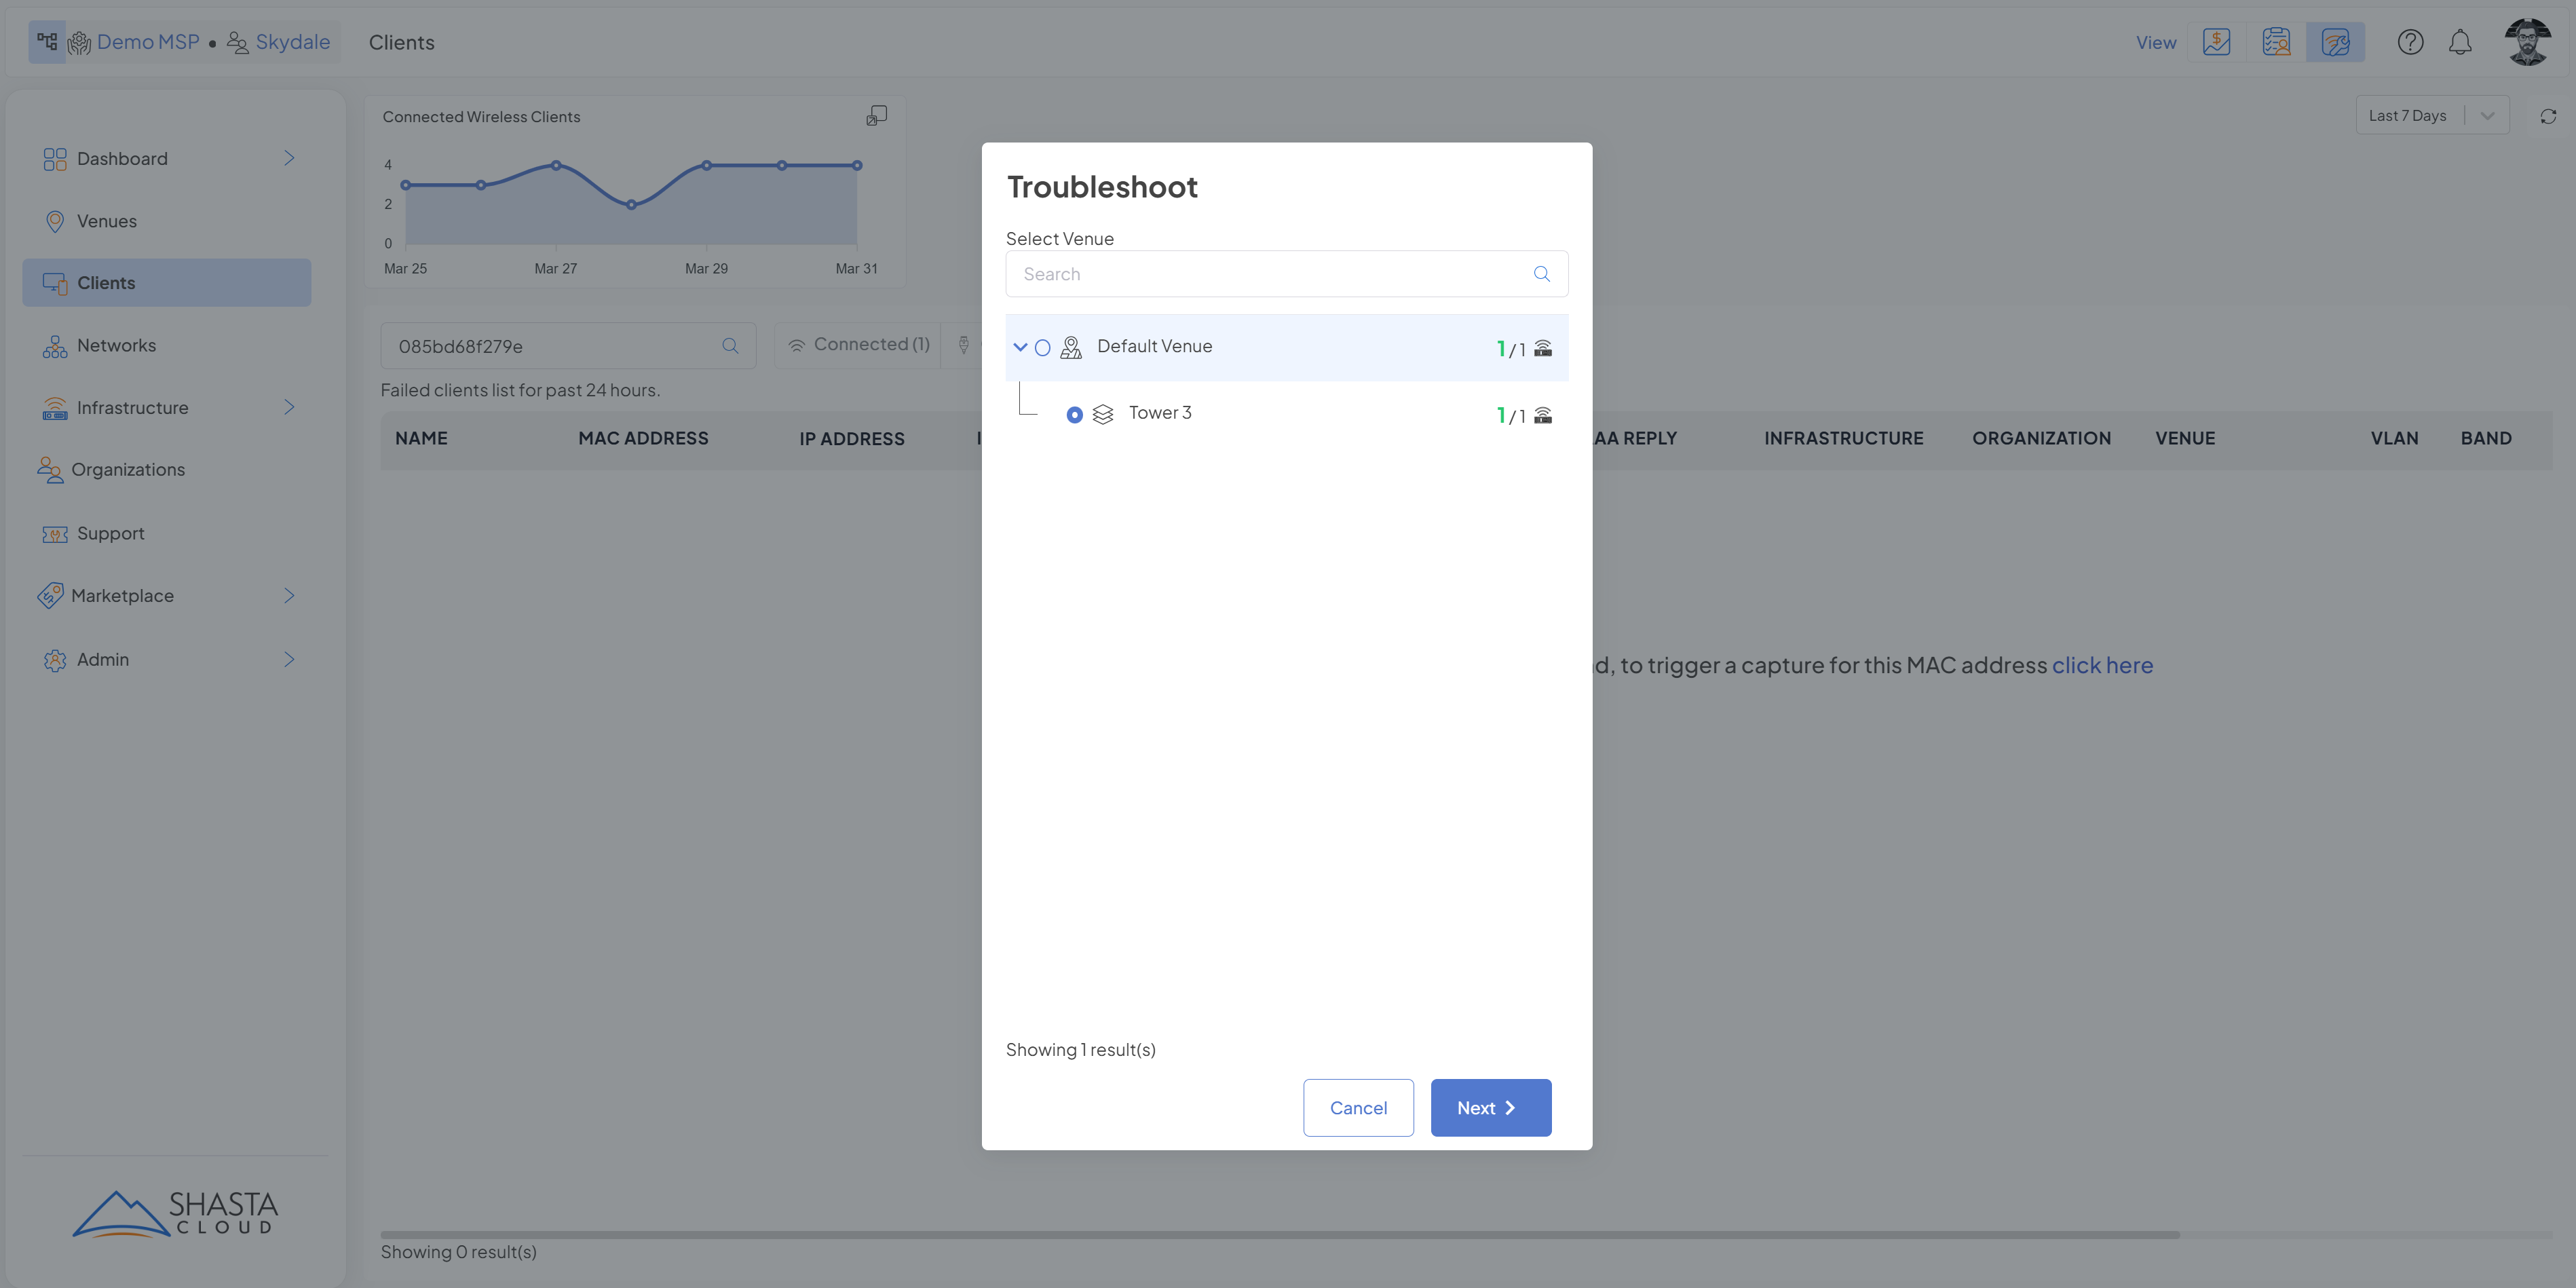Go to Venues in the sidebar

coord(106,221)
